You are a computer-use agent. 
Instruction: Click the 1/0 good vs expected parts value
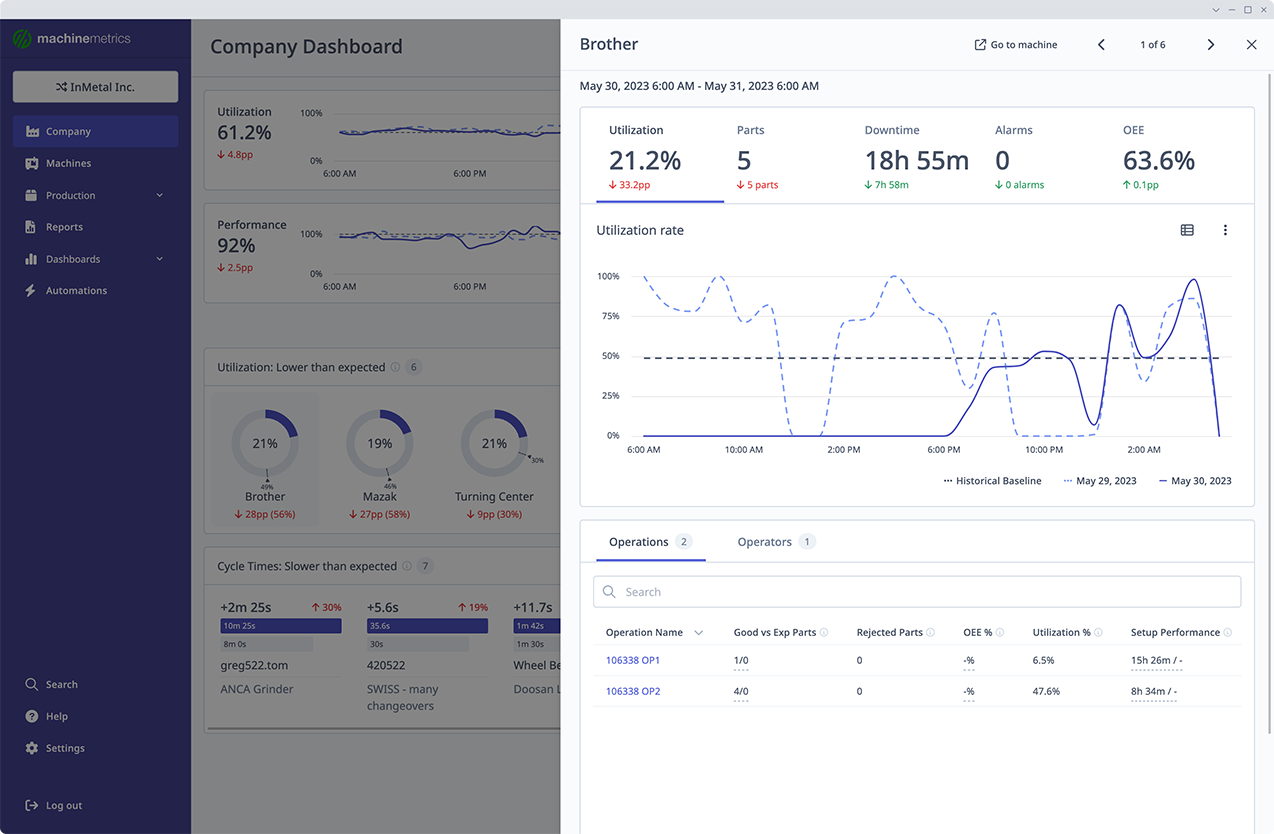(x=741, y=660)
